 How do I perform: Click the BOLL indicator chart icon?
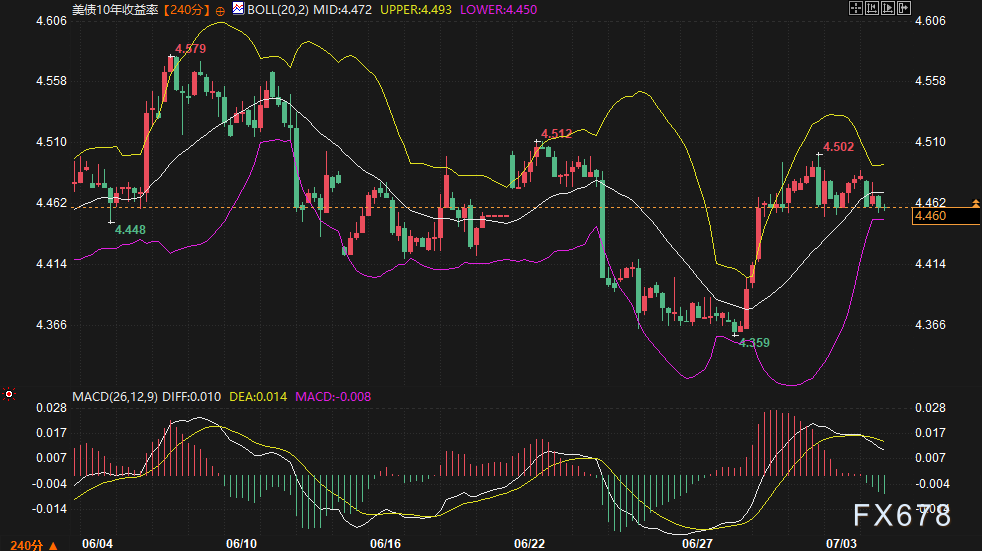[239, 8]
